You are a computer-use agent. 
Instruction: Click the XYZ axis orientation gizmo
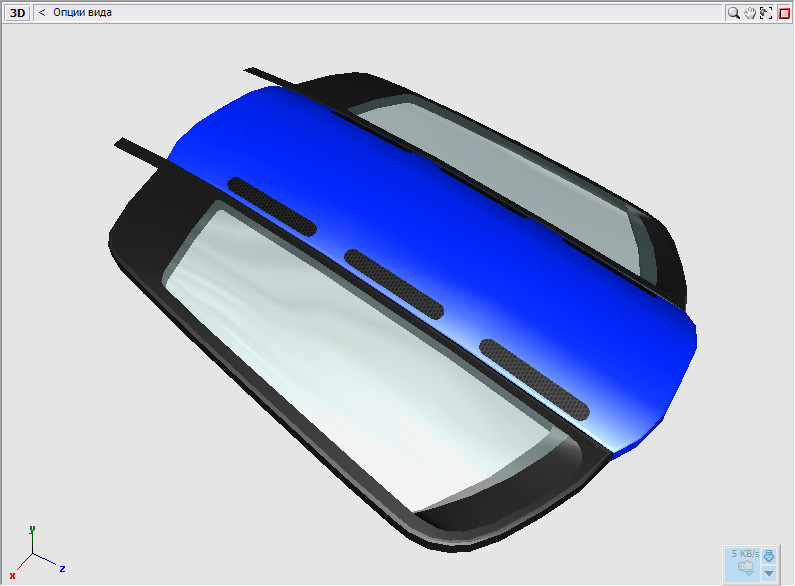37,554
